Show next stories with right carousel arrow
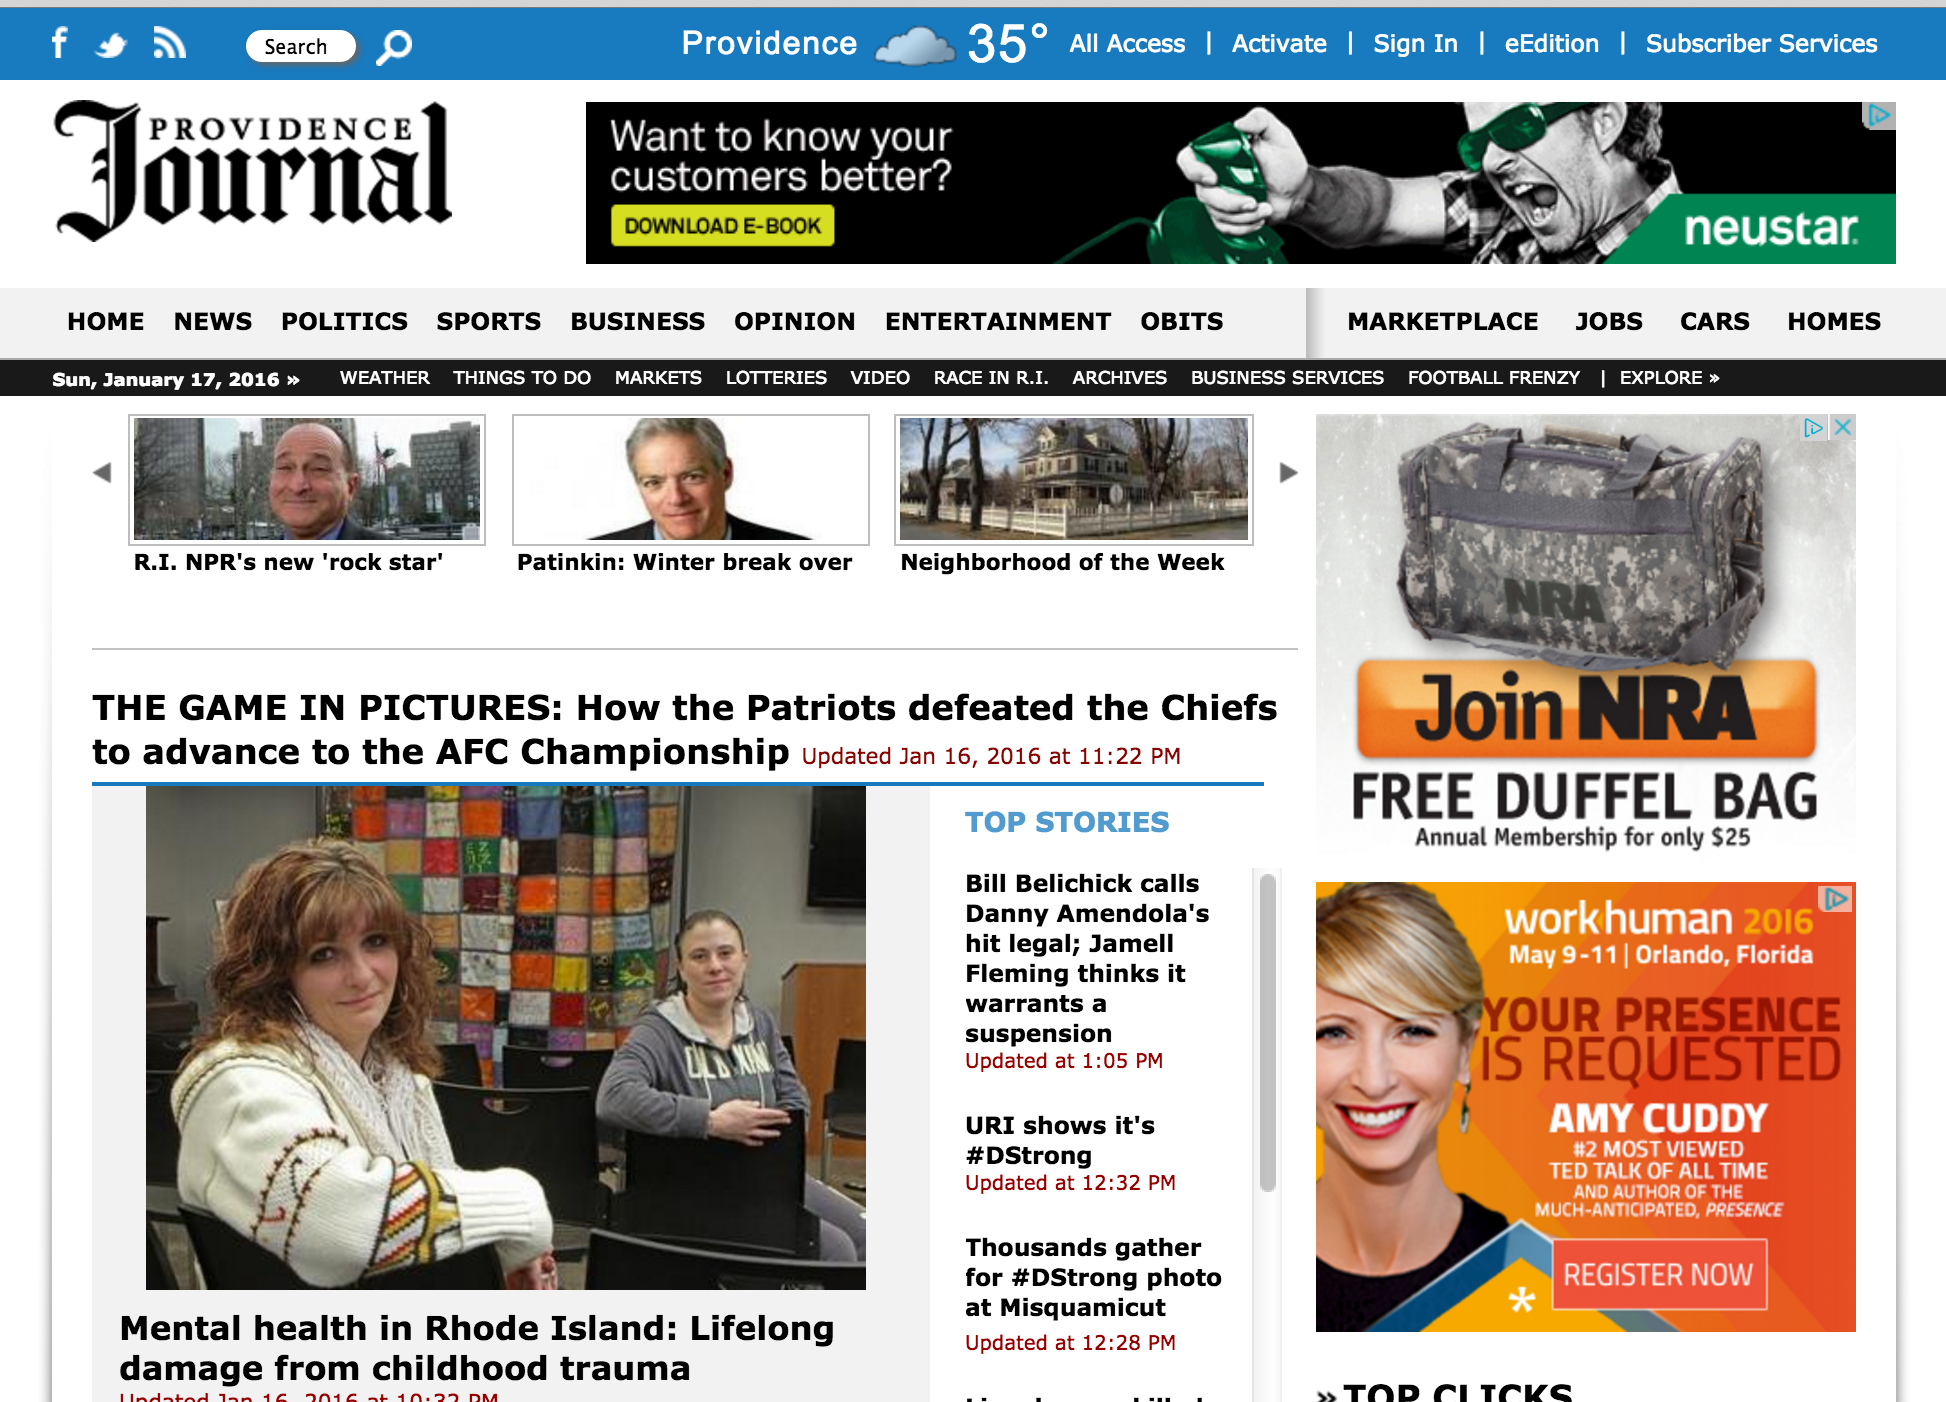The width and height of the screenshot is (1946, 1402). pos(1288,472)
